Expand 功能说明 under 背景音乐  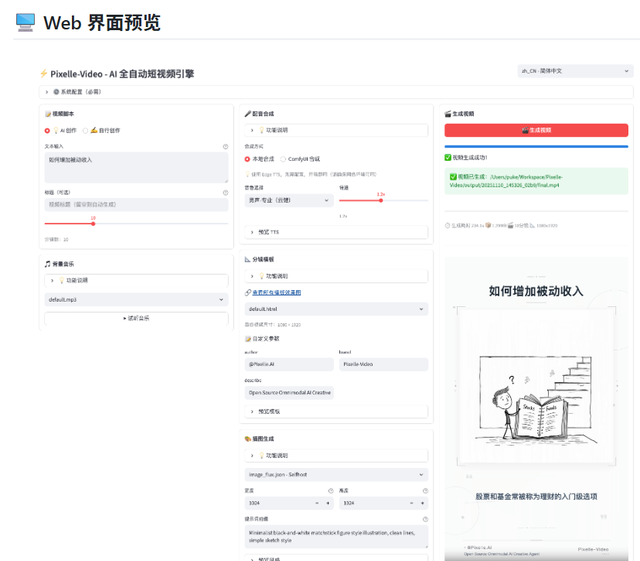(x=136, y=280)
